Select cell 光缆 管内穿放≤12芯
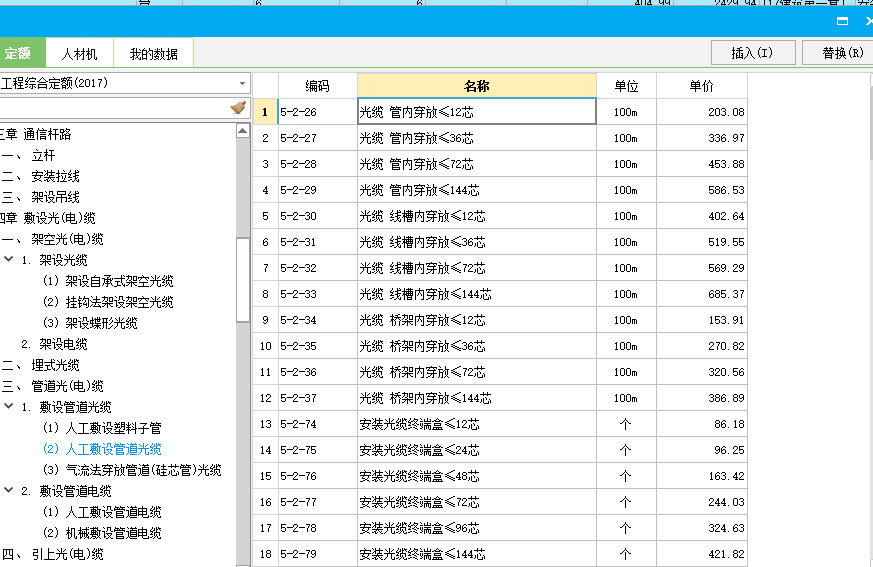 477,111
